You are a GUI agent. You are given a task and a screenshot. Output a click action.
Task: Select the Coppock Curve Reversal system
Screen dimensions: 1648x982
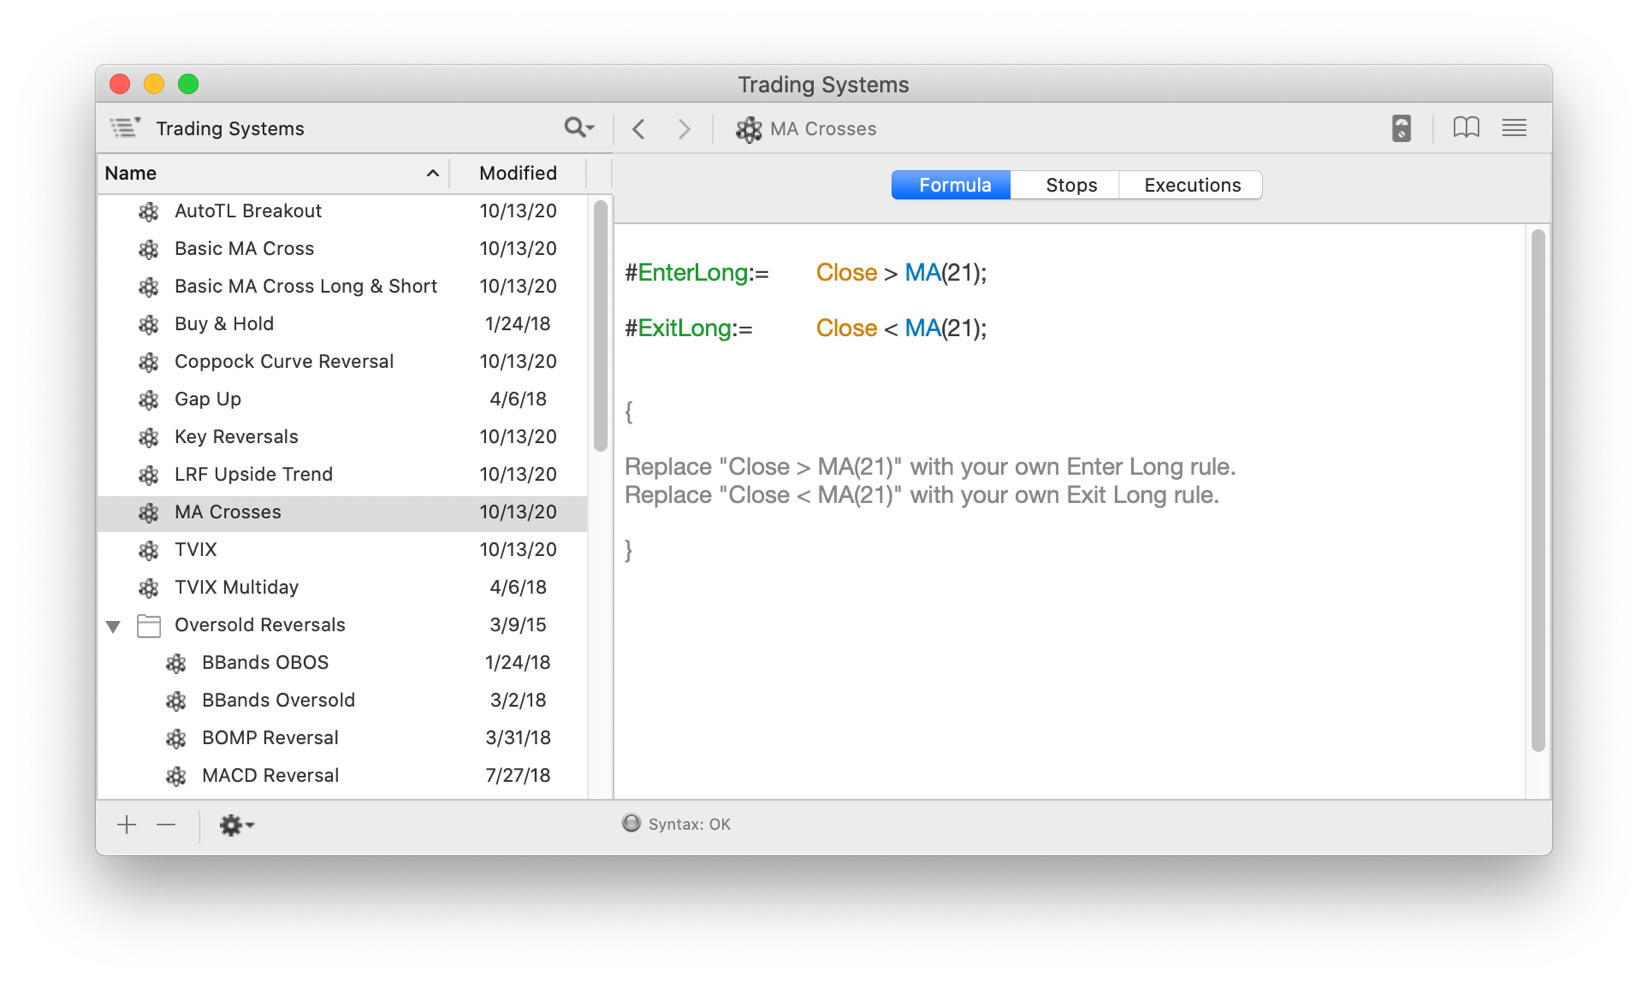tap(284, 361)
